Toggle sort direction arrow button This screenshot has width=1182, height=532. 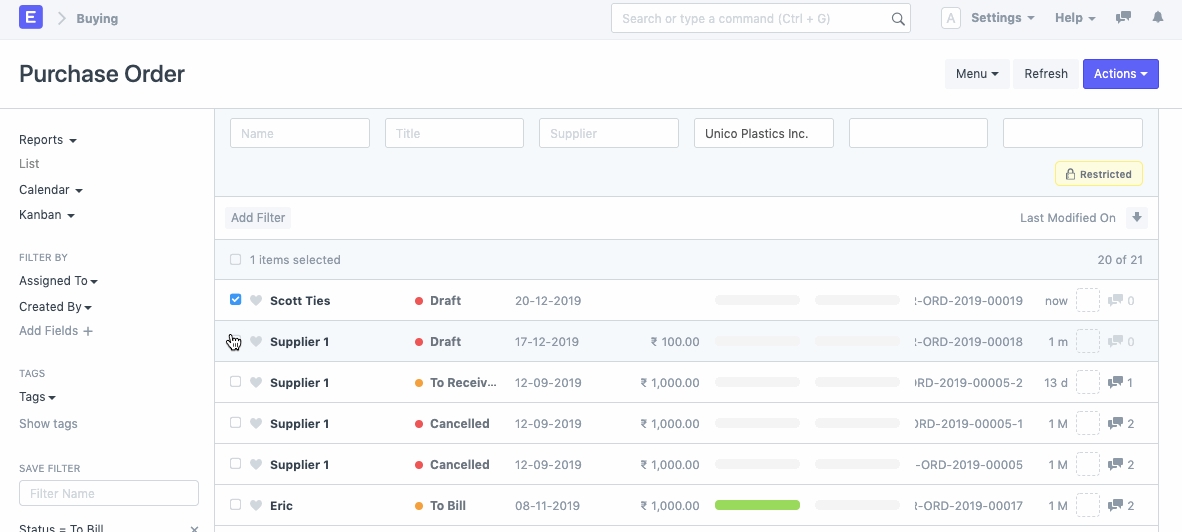1136,218
